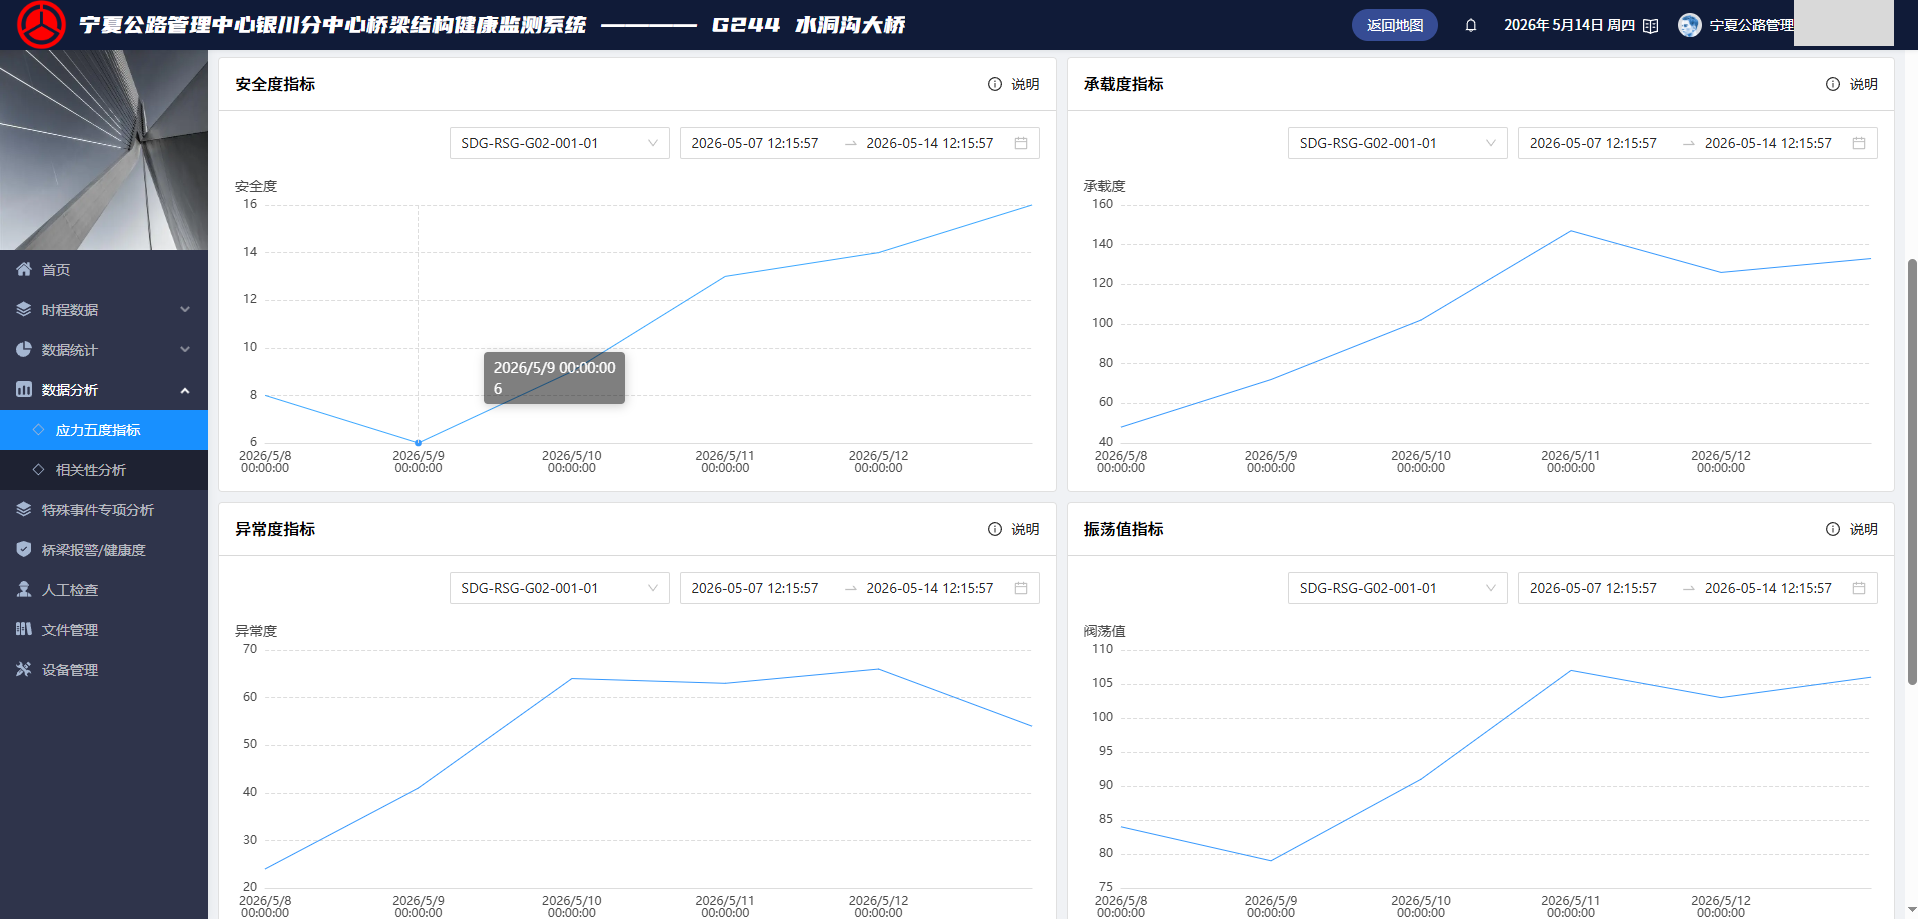Click end date in 承载度指标 range
Image resolution: width=1918 pixels, height=919 pixels.
1768,143
